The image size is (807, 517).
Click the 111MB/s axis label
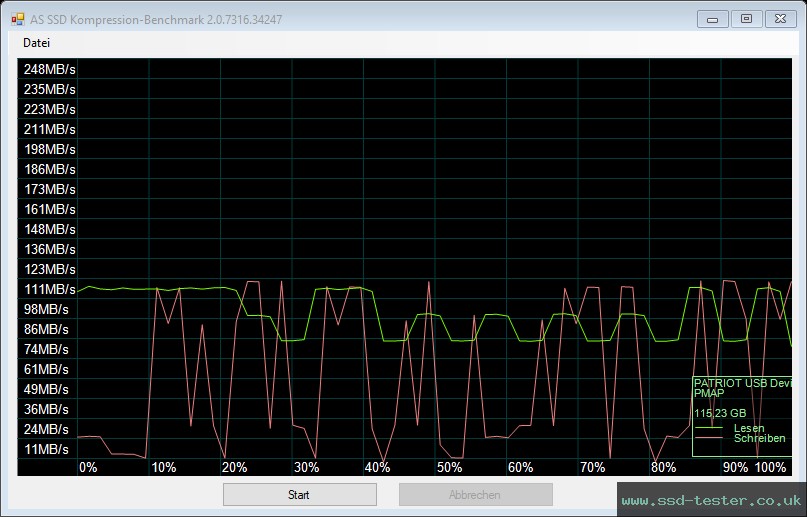pyautogui.click(x=49, y=290)
